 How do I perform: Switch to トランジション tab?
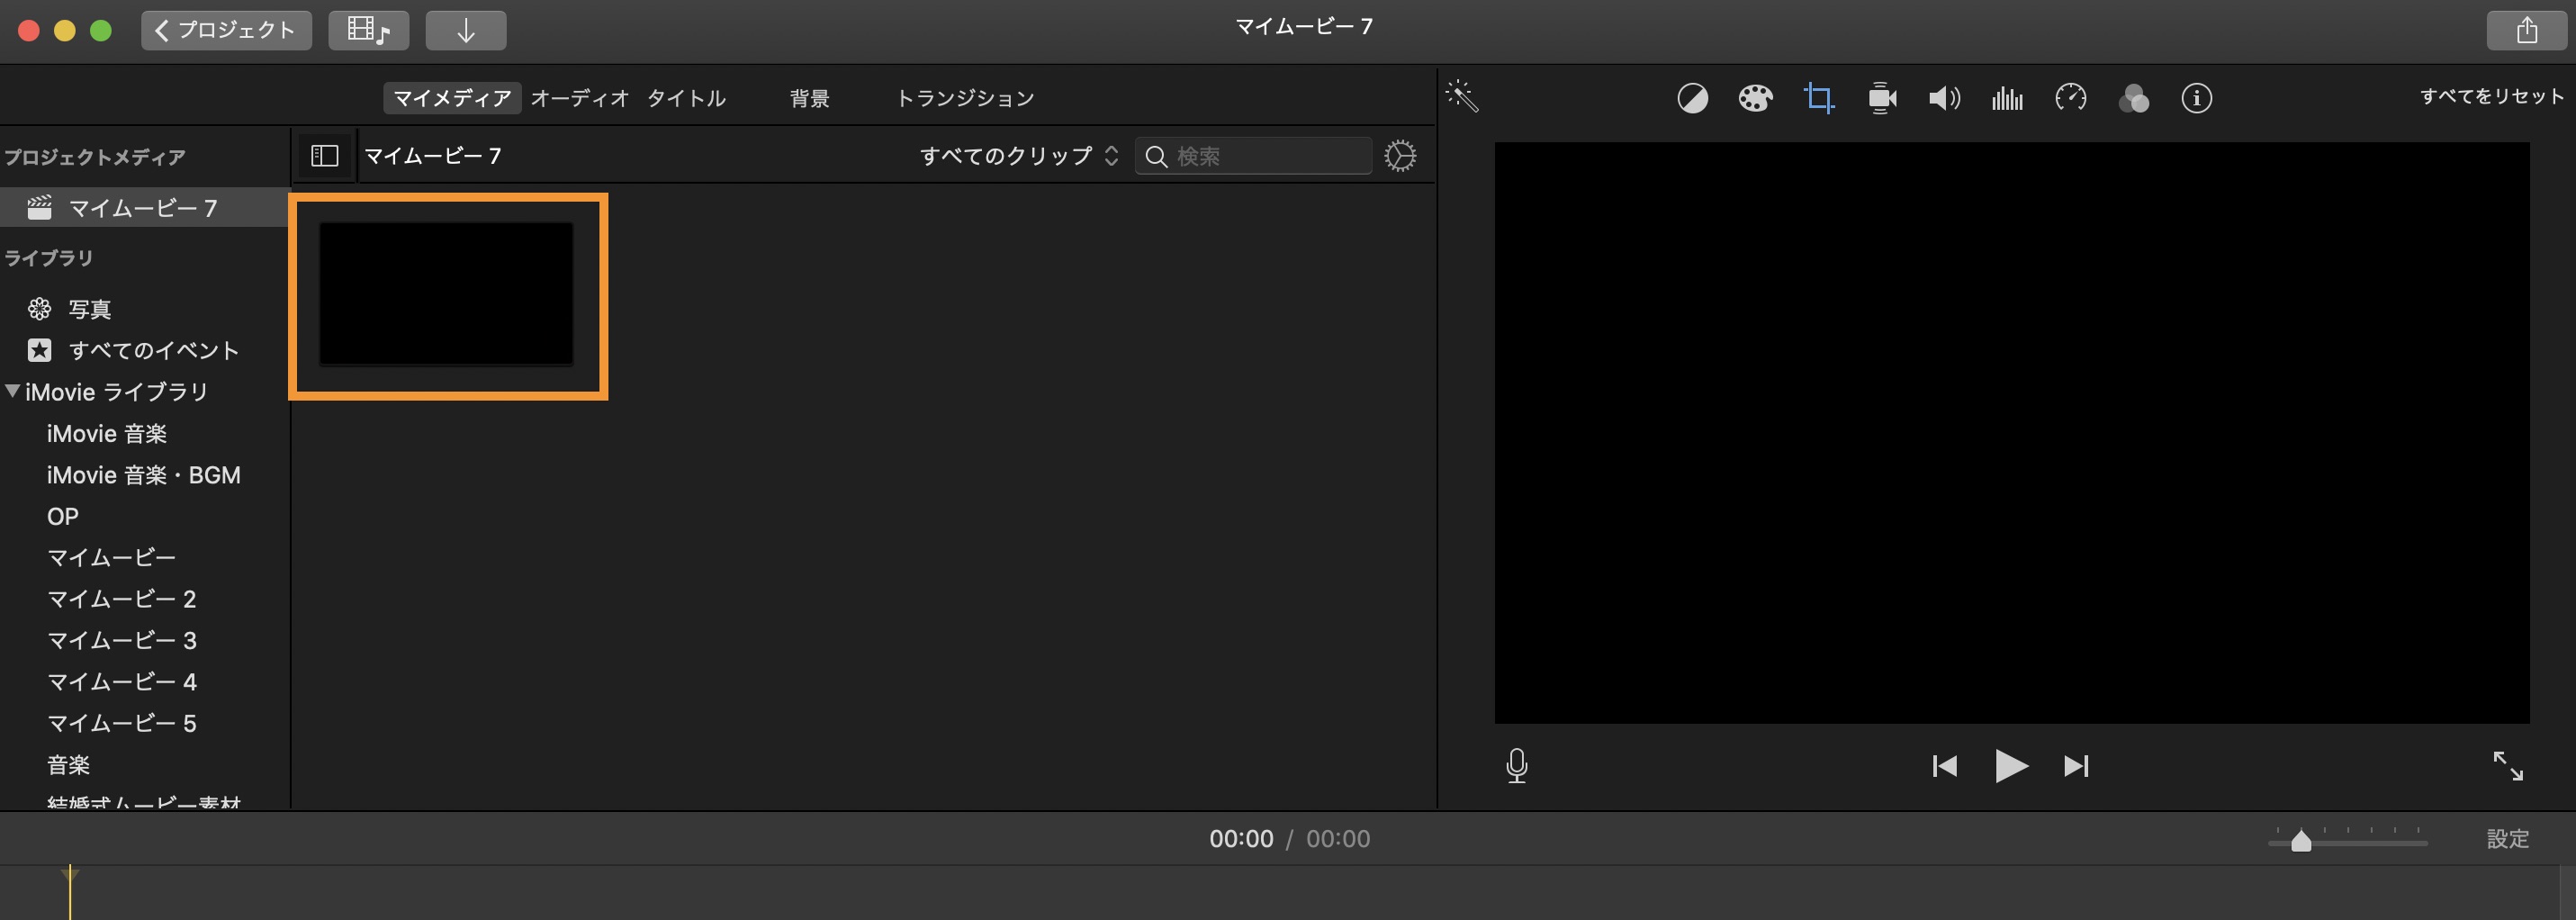(965, 98)
